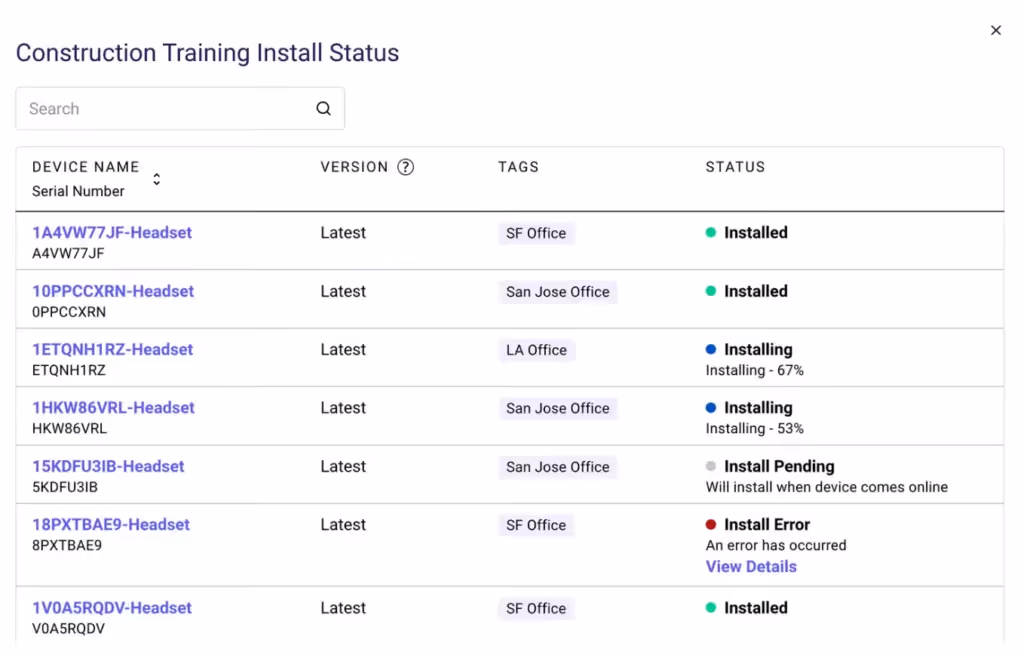Click the Installing - 67% progress text
The height and width of the screenshot is (655, 1024).
tap(754, 370)
